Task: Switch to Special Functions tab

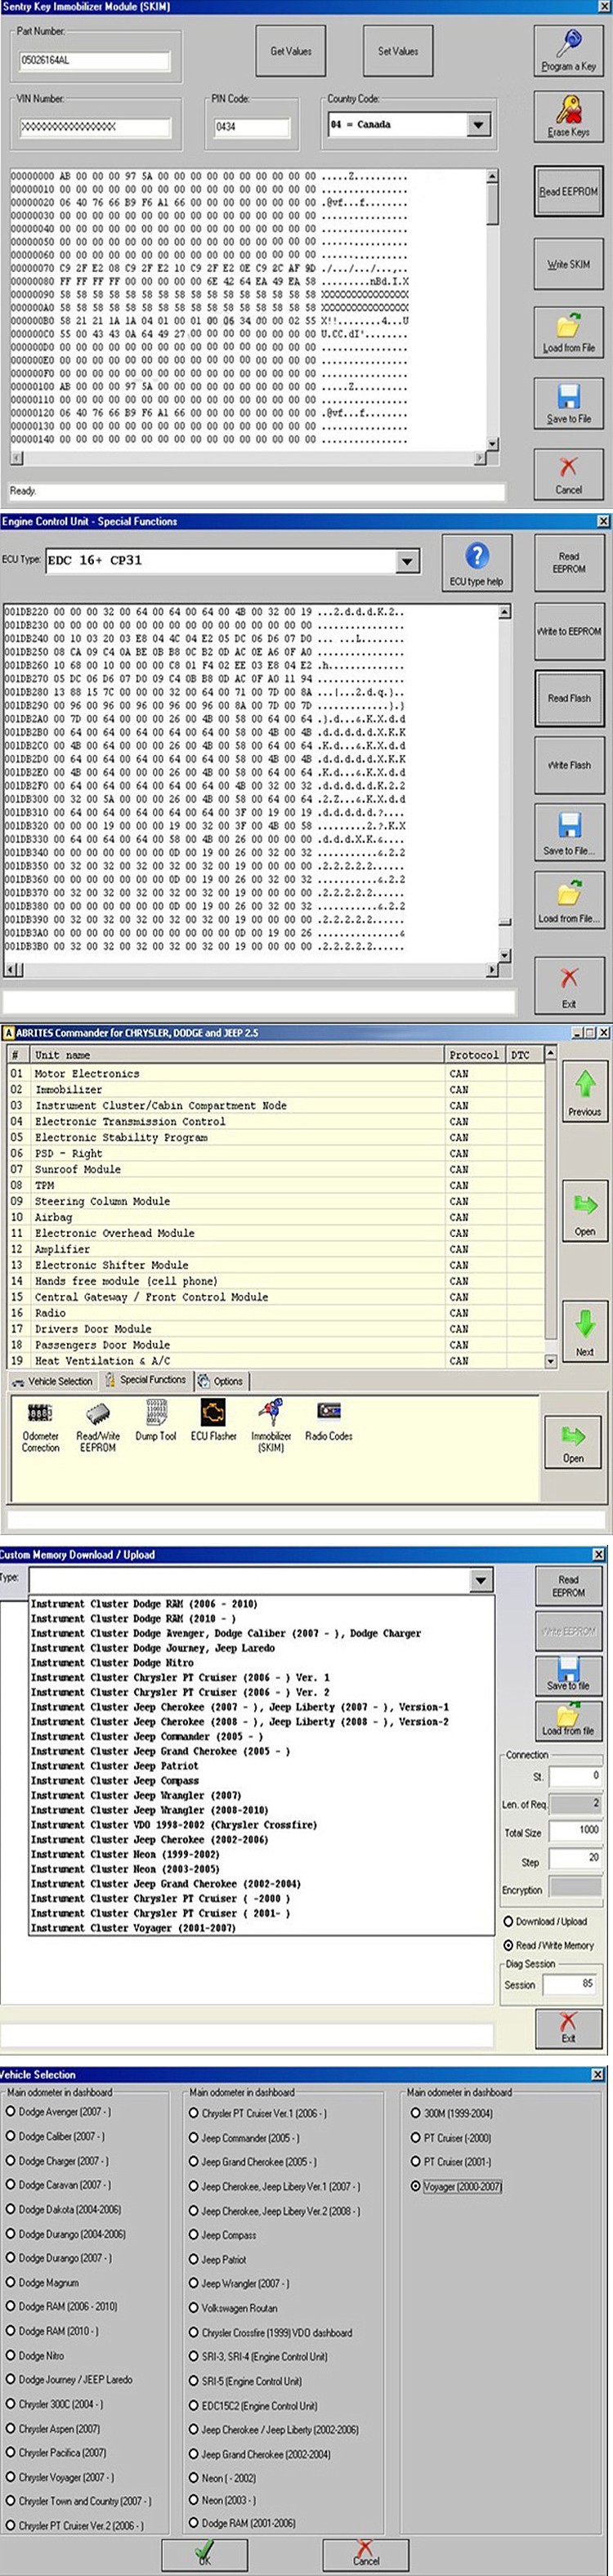Action: [146, 1380]
